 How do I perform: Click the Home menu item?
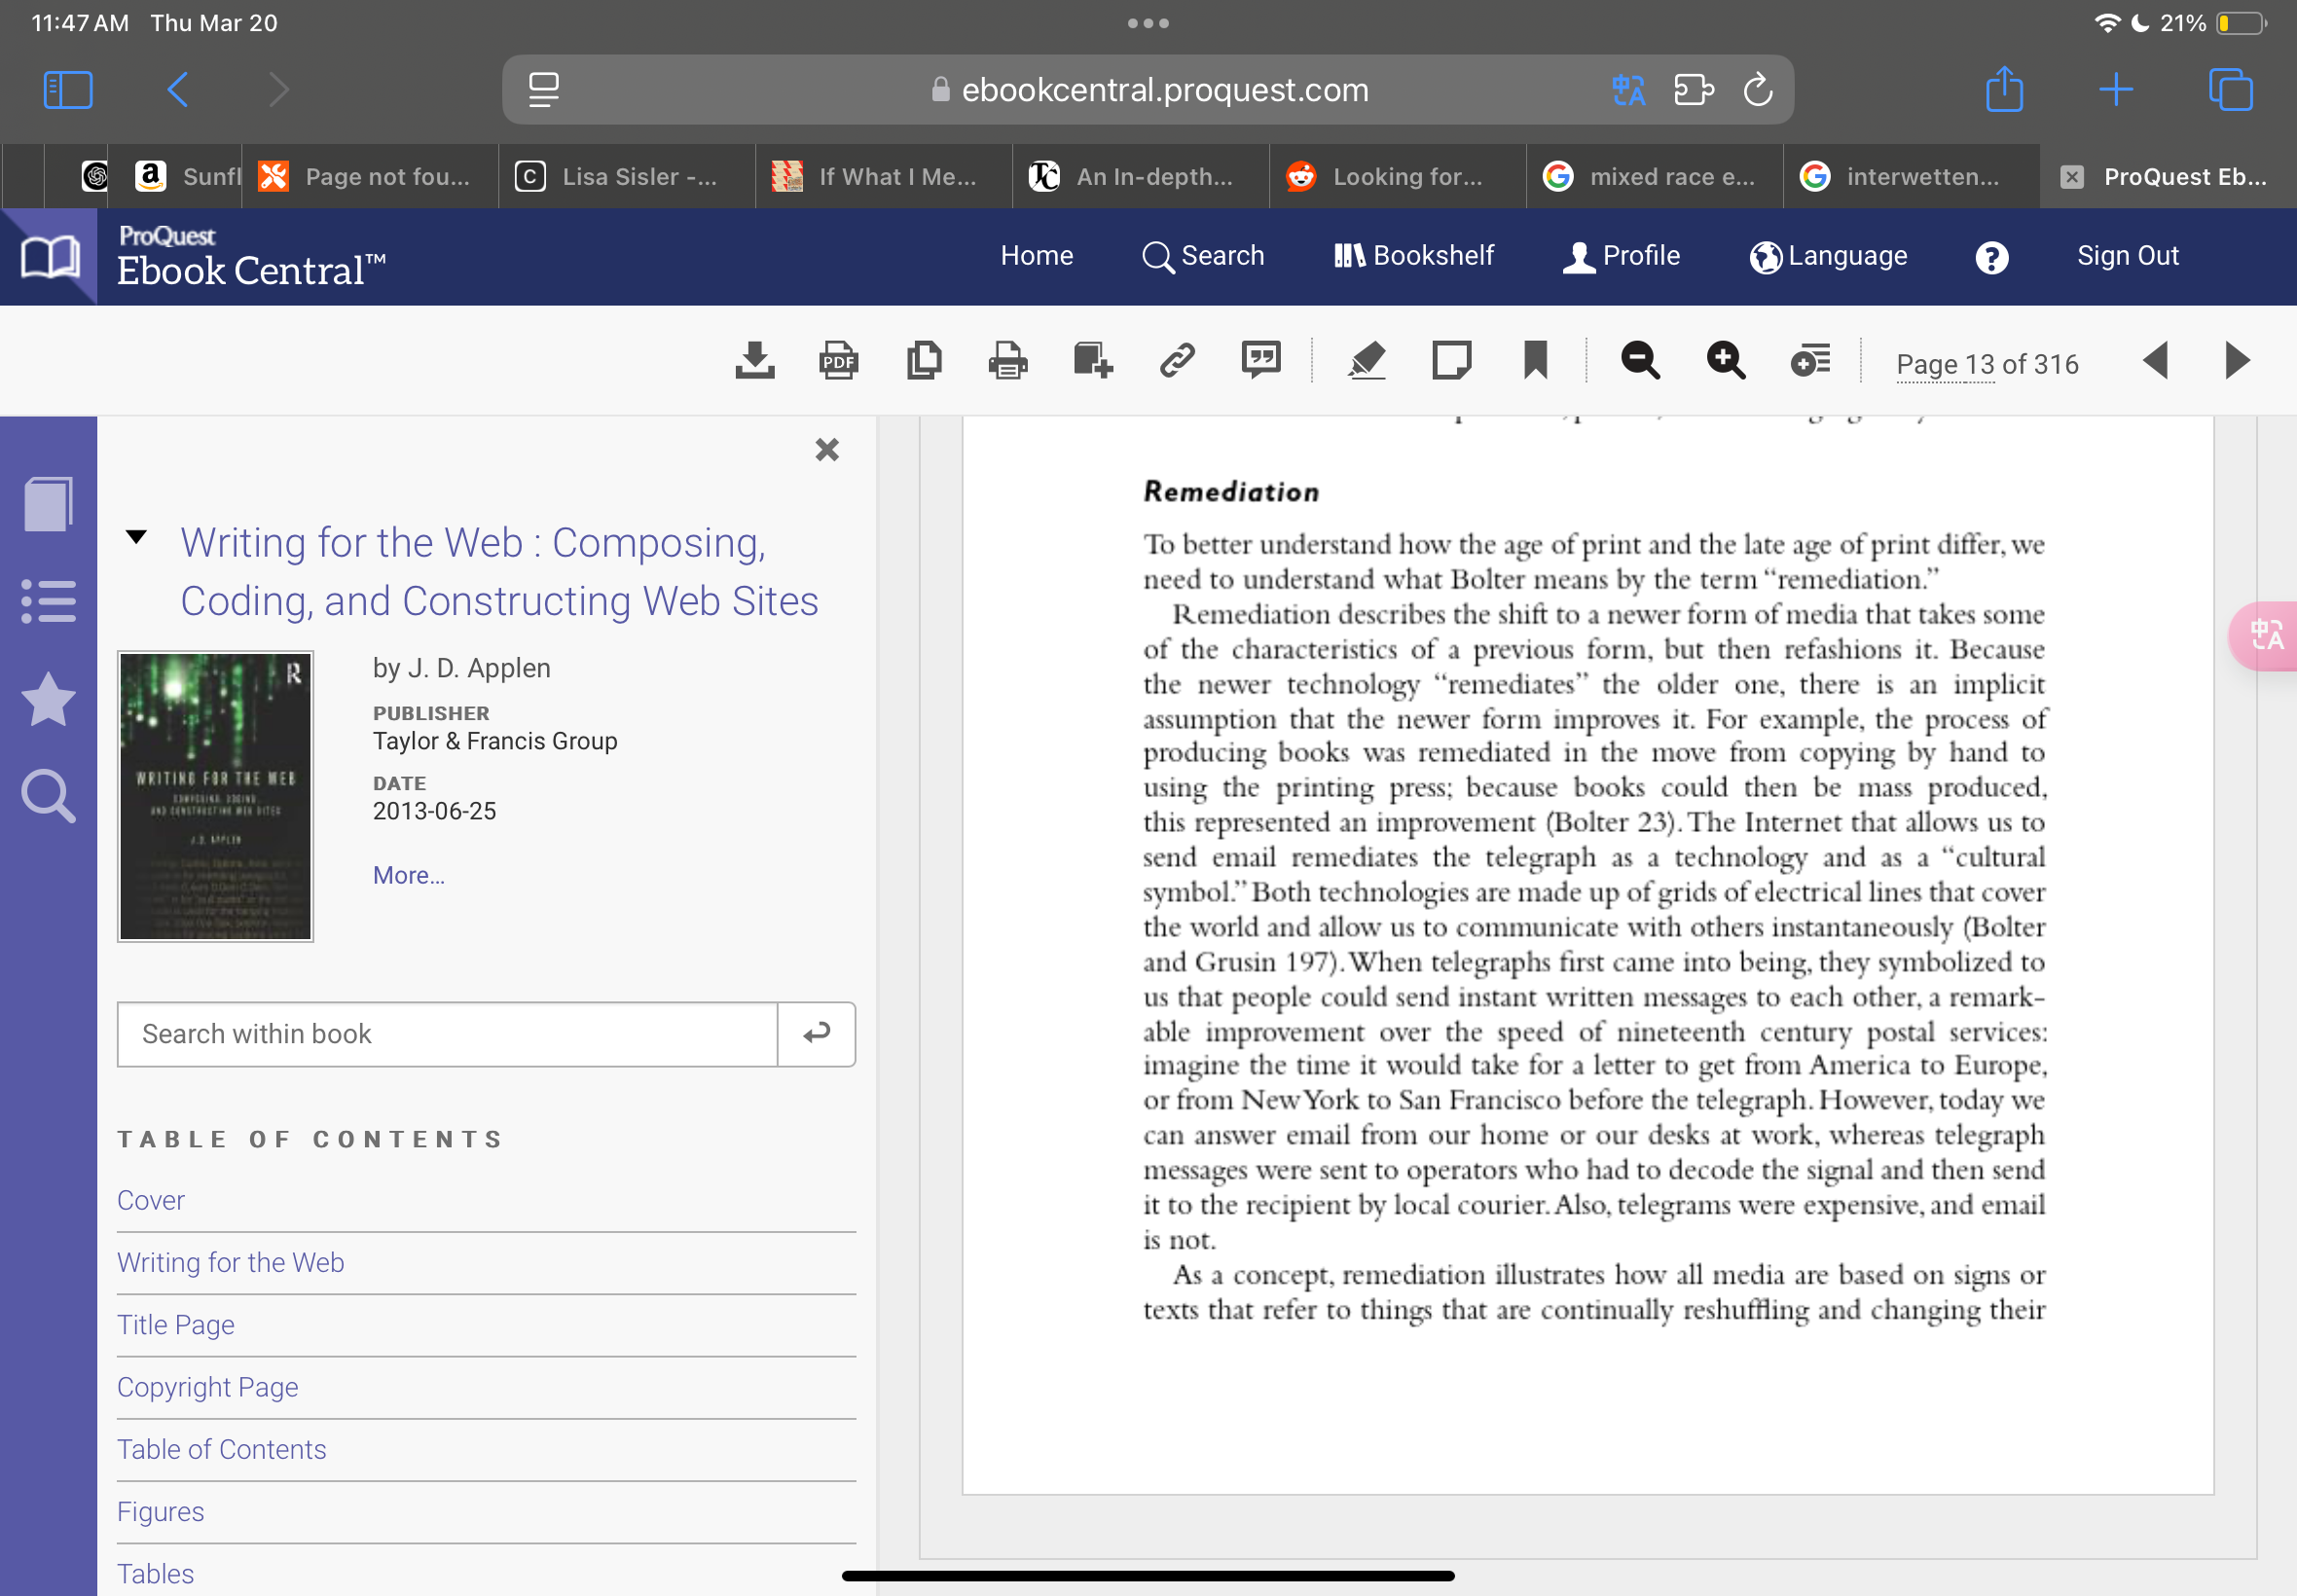coord(1037,256)
